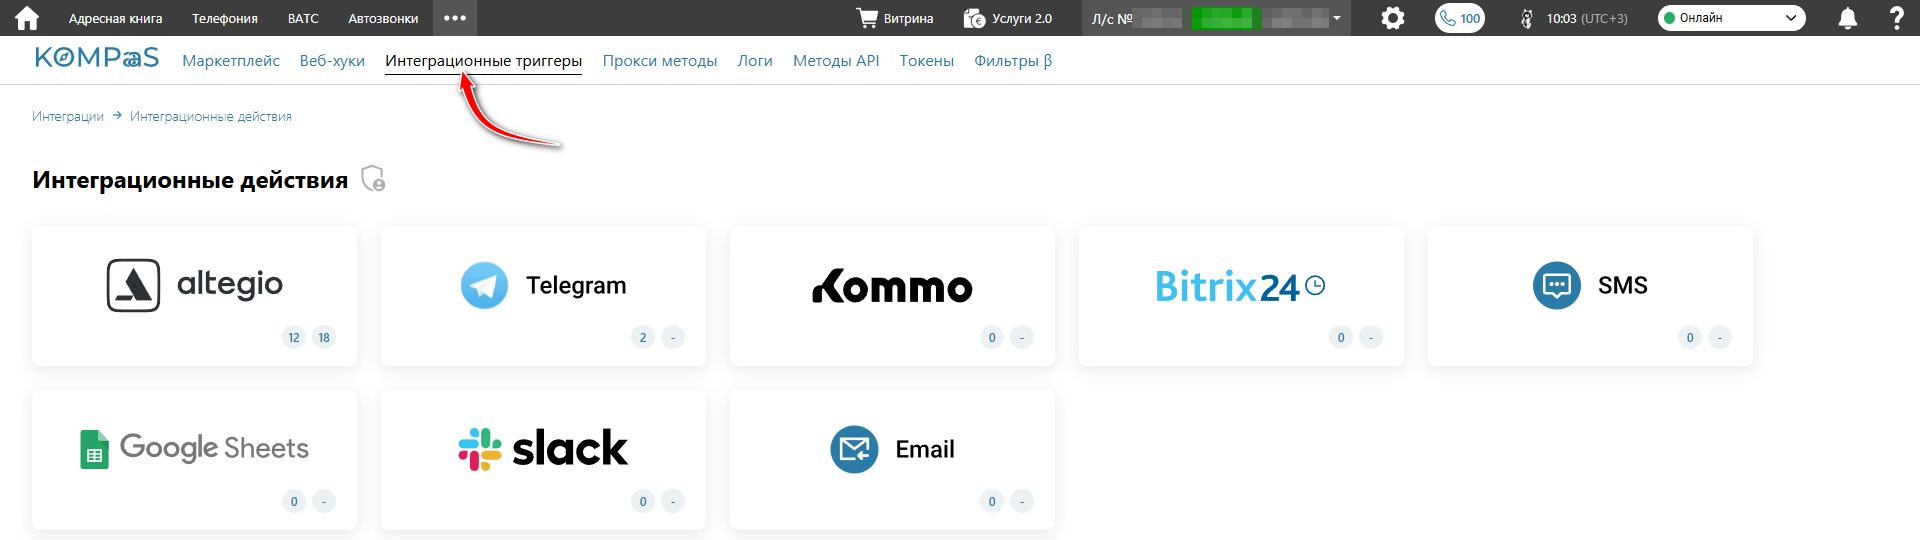Screen dimensions: 1920x540
Task: Click the Slack logo icon
Action: coord(480,449)
